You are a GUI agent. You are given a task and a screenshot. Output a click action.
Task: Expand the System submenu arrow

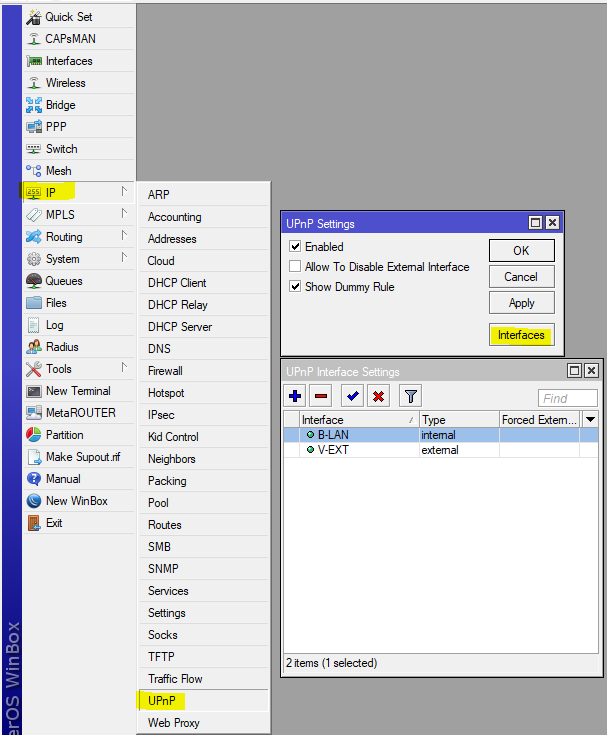click(124, 257)
